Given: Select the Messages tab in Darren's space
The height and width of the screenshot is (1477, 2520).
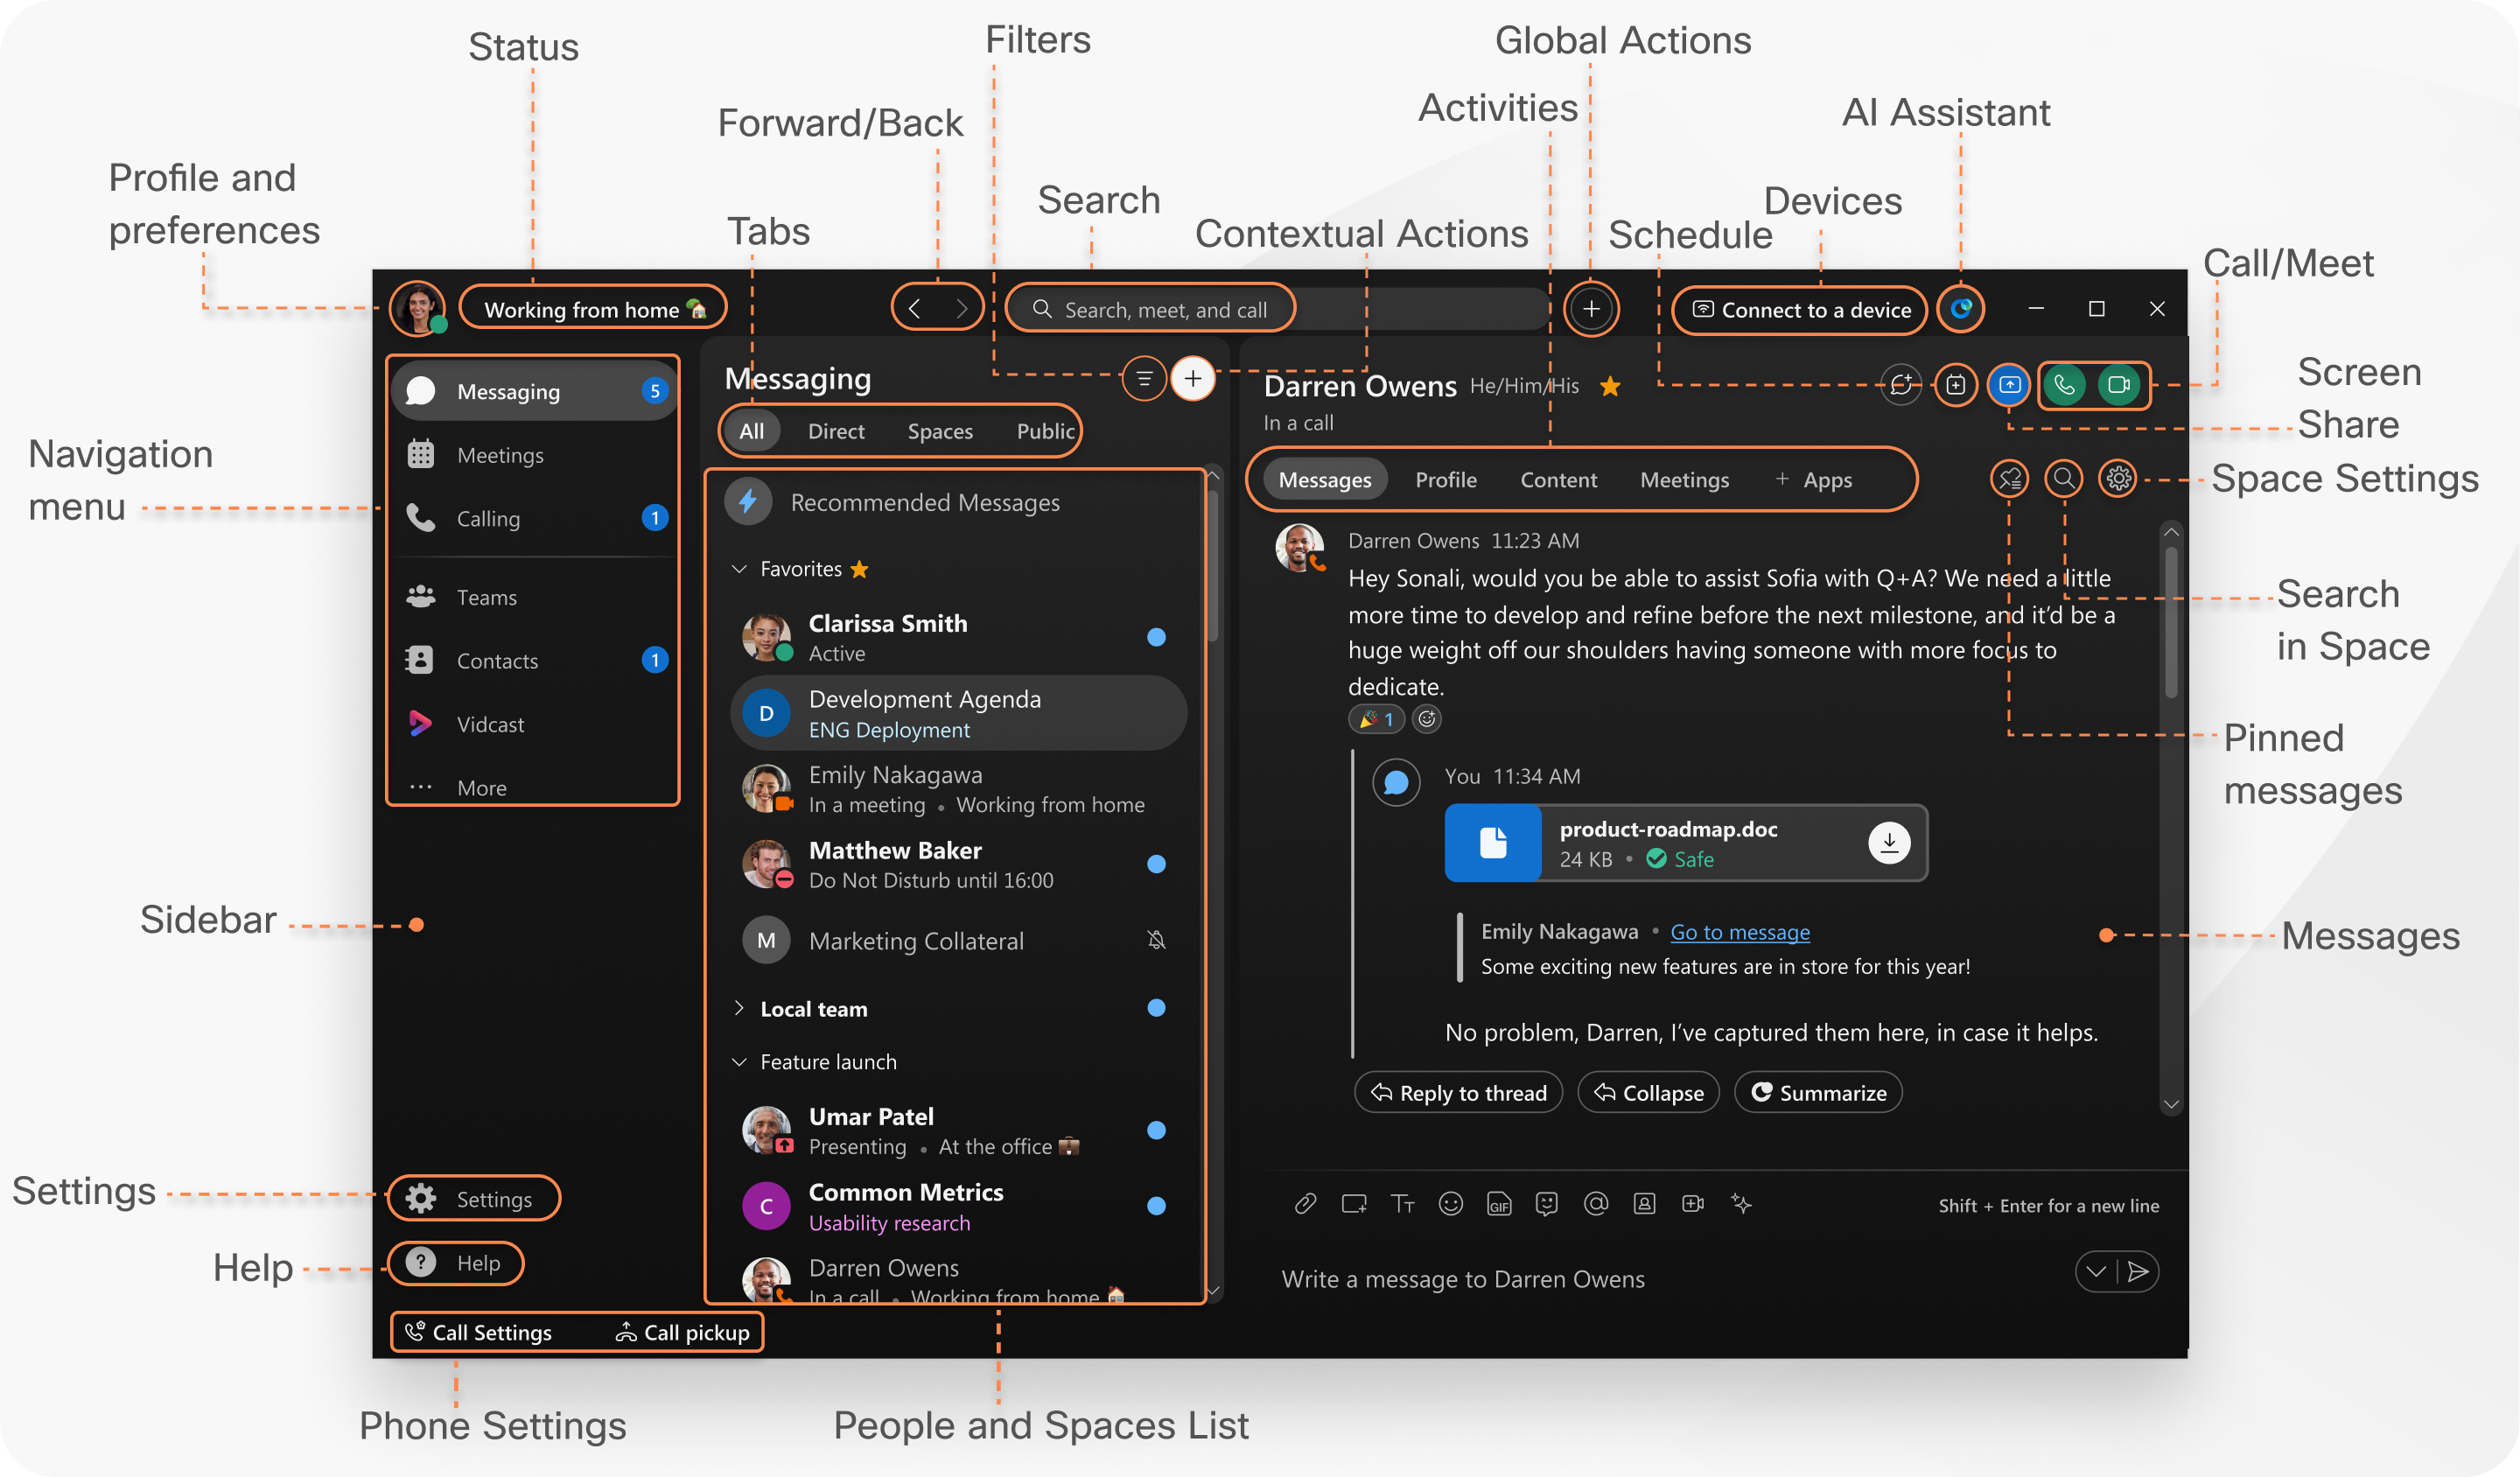Looking at the screenshot, I should (1323, 479).
